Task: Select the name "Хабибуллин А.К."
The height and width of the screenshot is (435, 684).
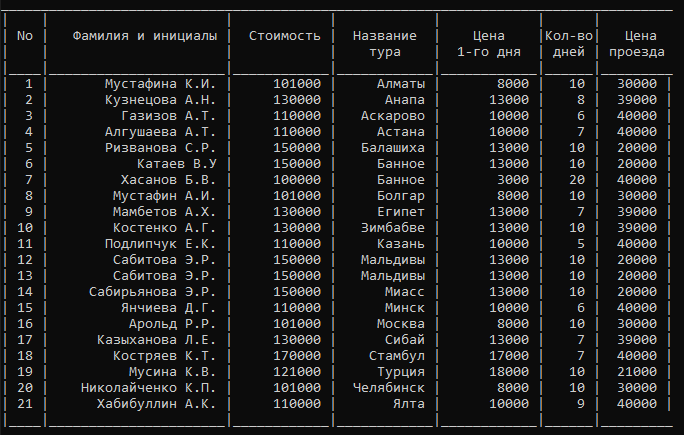Action: pyautogui.click(x=157, y=404)
